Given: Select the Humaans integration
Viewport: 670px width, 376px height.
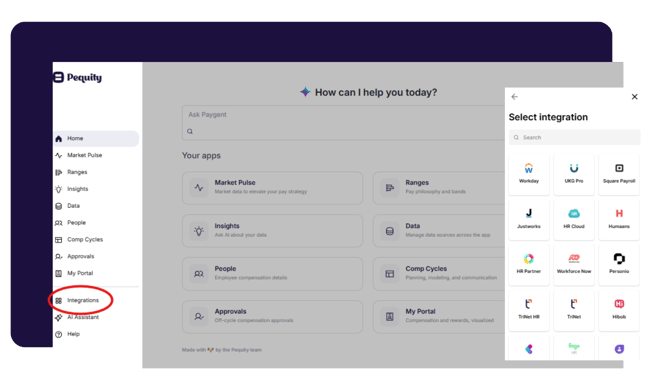Looking at the screenshot, I should 619,220.
